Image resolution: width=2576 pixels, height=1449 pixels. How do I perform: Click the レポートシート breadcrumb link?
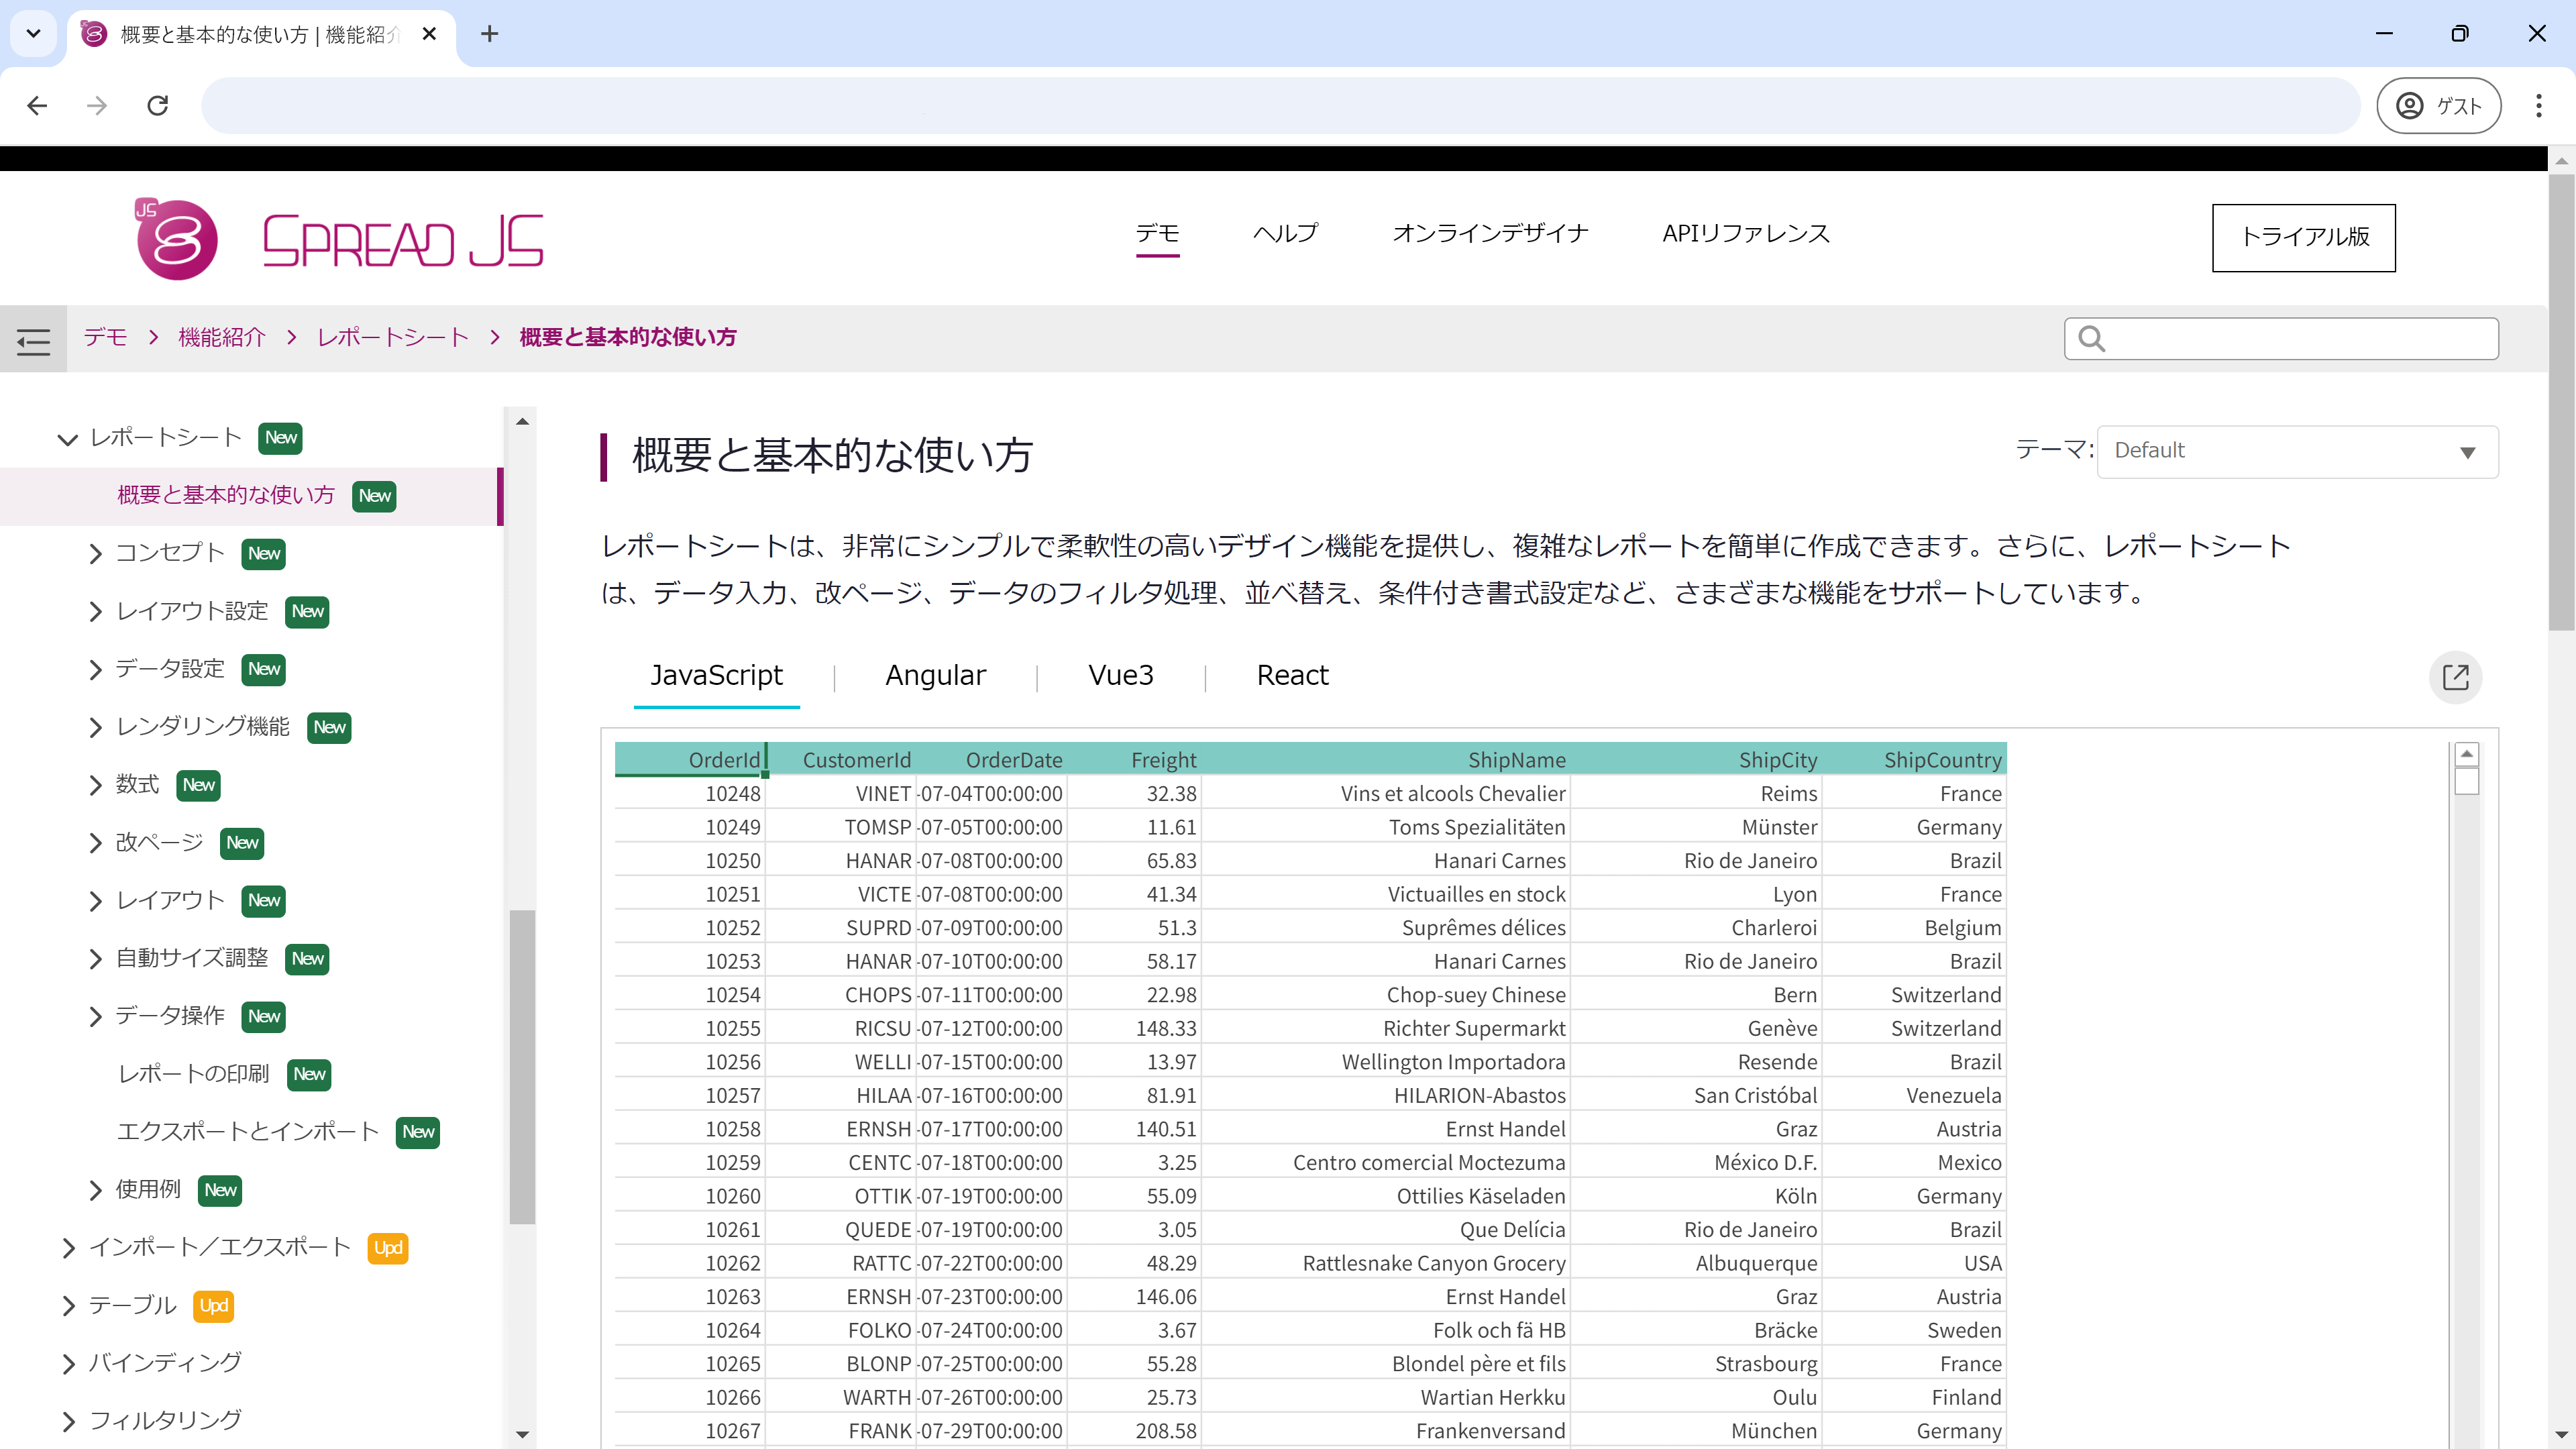pos(393,337)
